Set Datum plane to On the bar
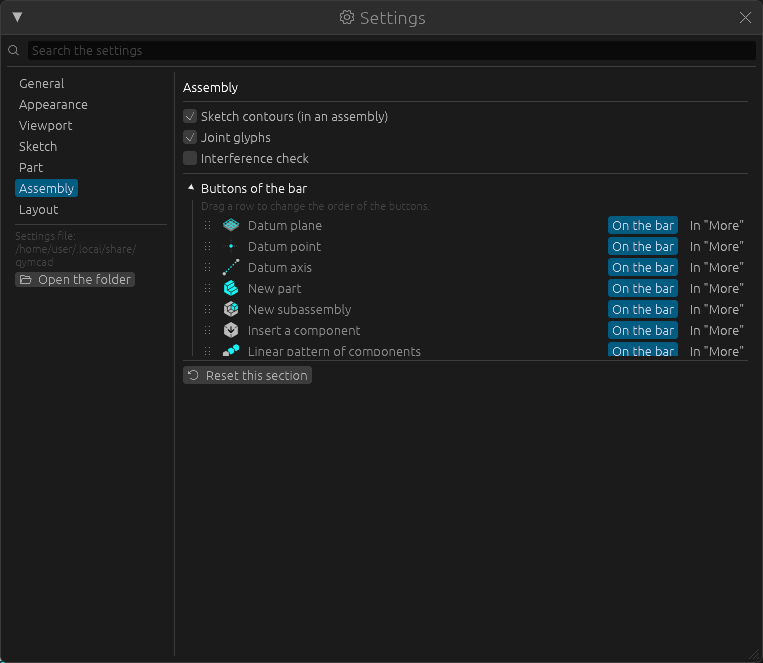Image resolution: width=763 pixels, height=663 pixels. click(643, 225)
